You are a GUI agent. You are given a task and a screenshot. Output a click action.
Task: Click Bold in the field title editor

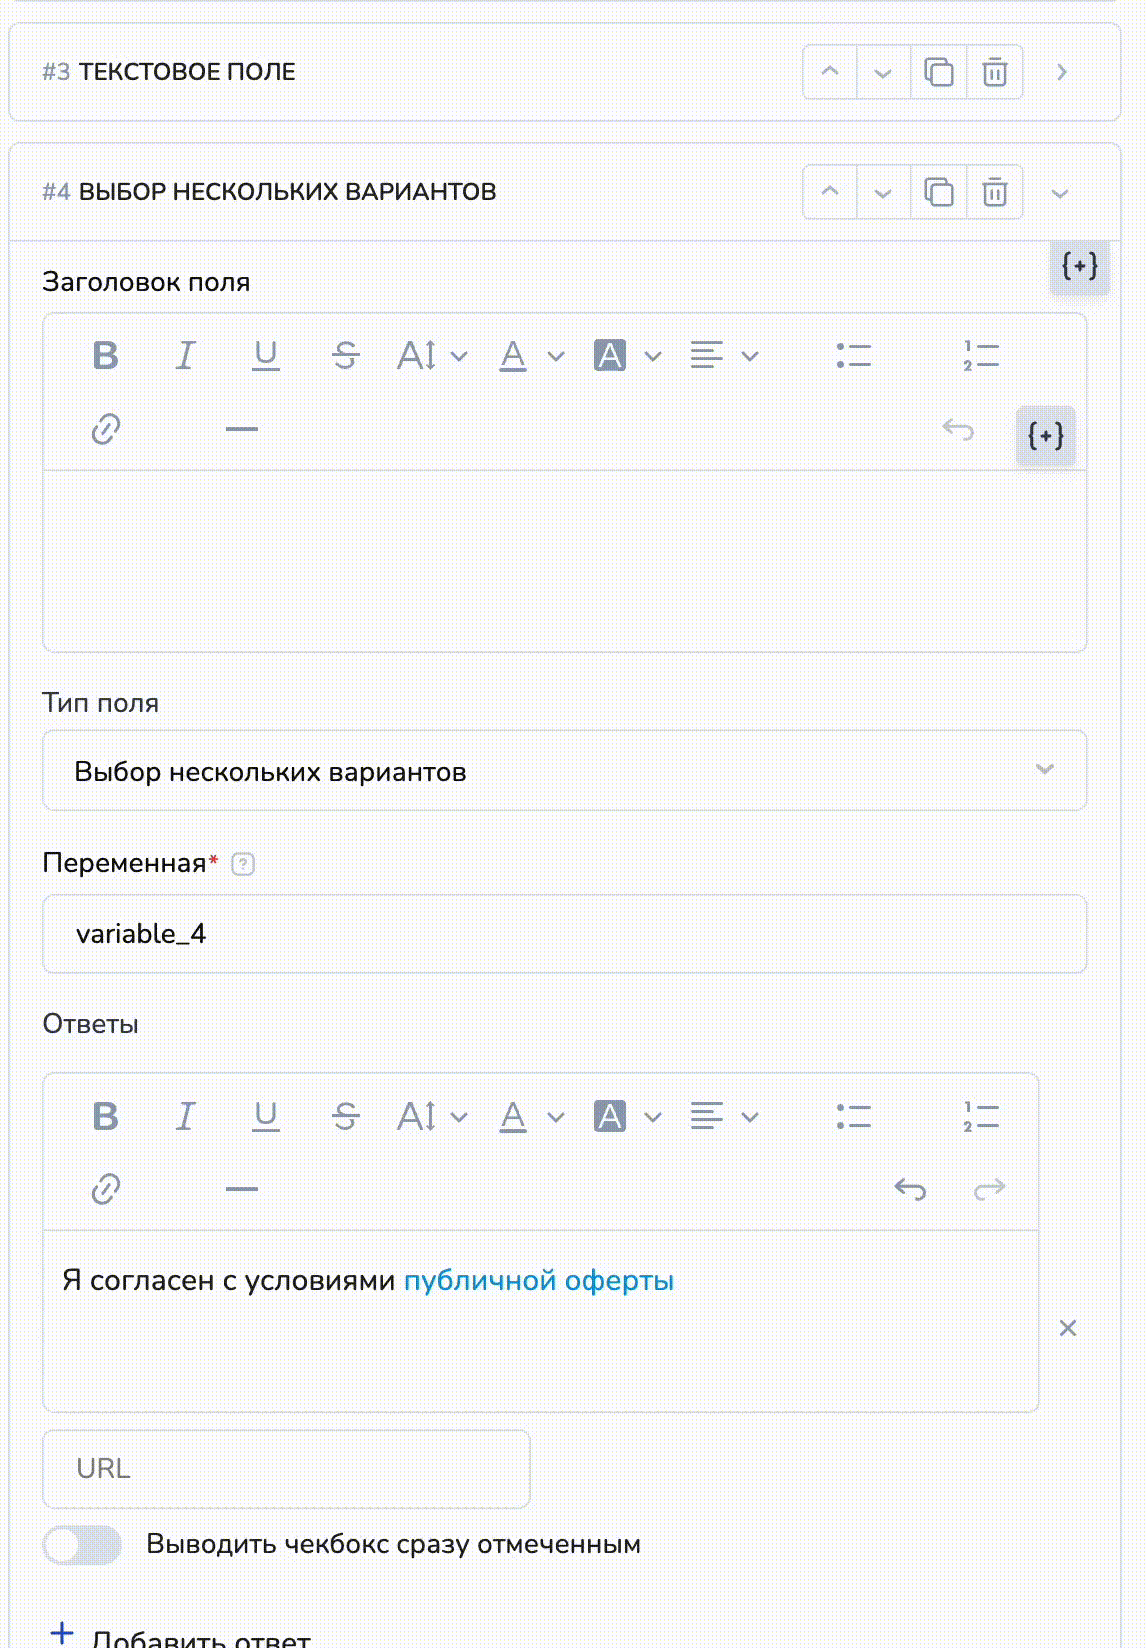[105, 356]
